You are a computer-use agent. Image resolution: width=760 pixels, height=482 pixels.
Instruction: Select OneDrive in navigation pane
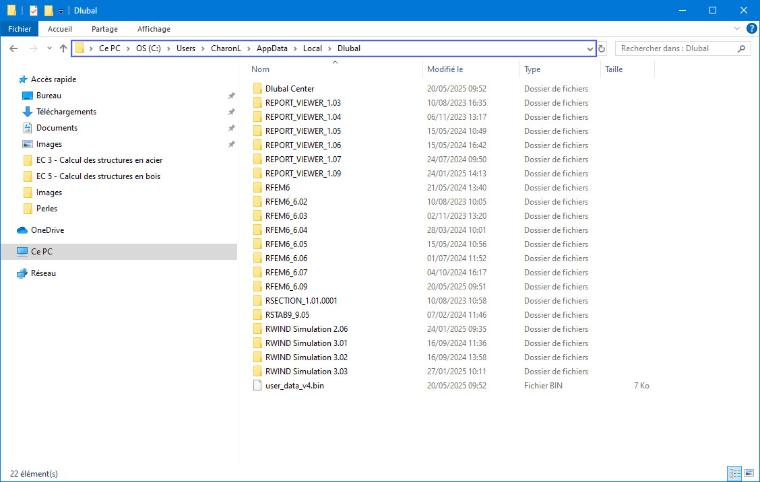[x=47, y=230]
